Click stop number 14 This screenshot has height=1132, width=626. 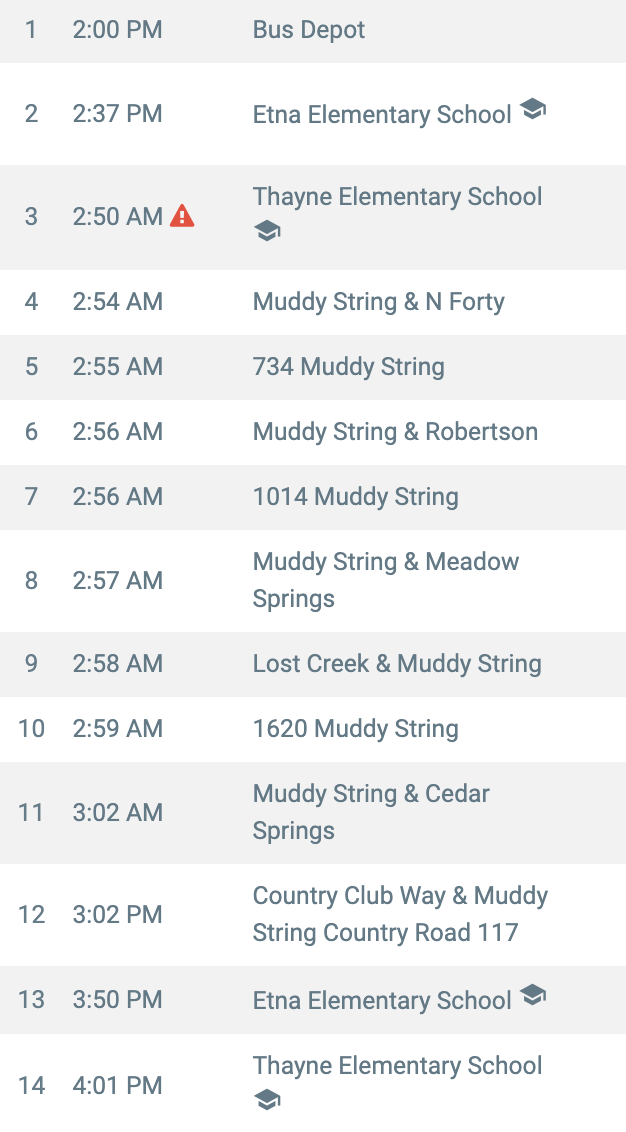click(31, 1086)
